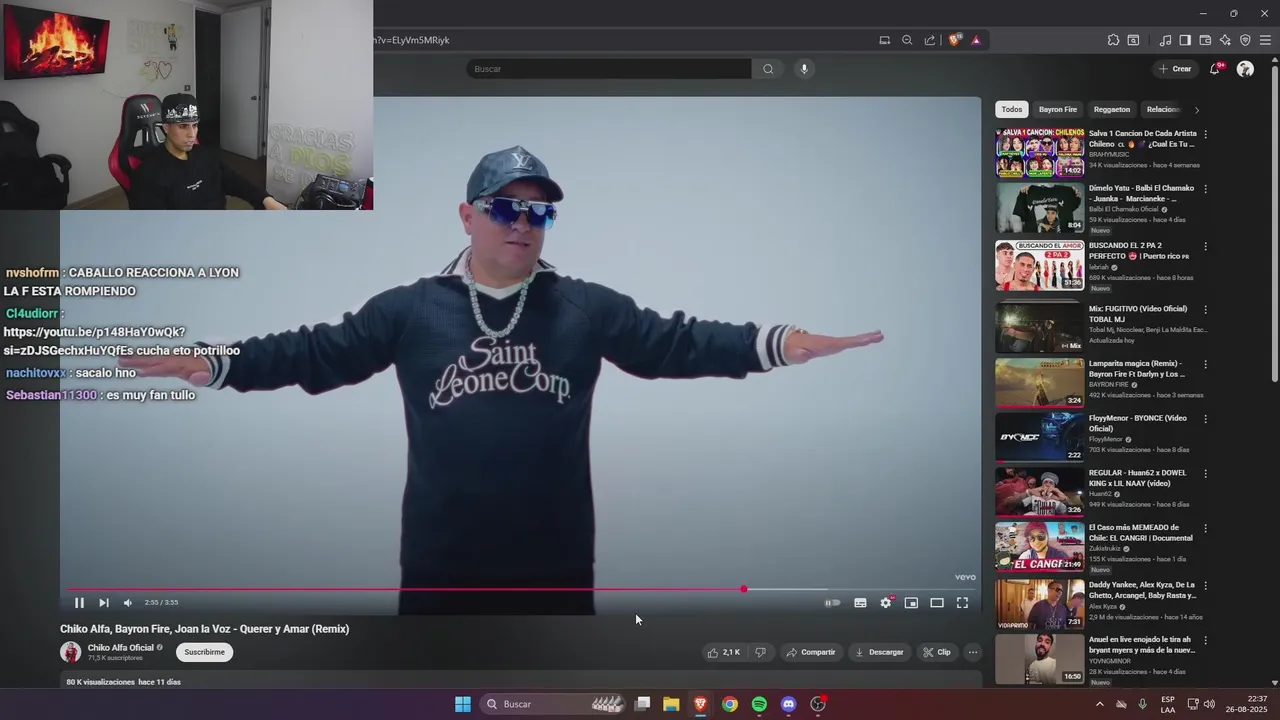Click the Descargar download button
The width and height of the screenshot is (1280, 720).
pos(879,652)
